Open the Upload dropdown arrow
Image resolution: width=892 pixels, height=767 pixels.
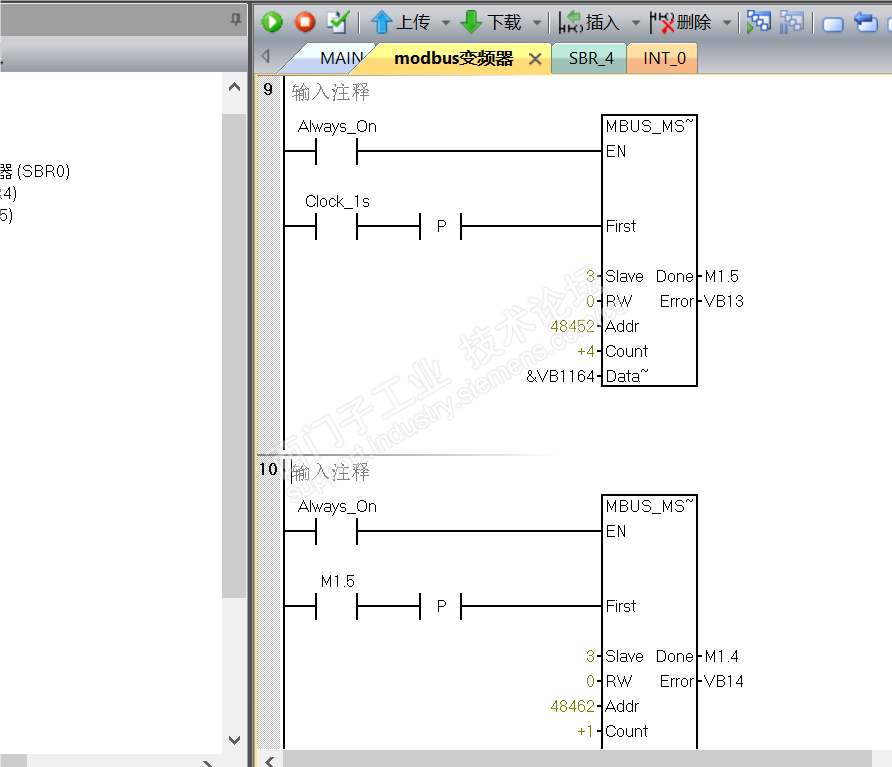tap(446, 23)
